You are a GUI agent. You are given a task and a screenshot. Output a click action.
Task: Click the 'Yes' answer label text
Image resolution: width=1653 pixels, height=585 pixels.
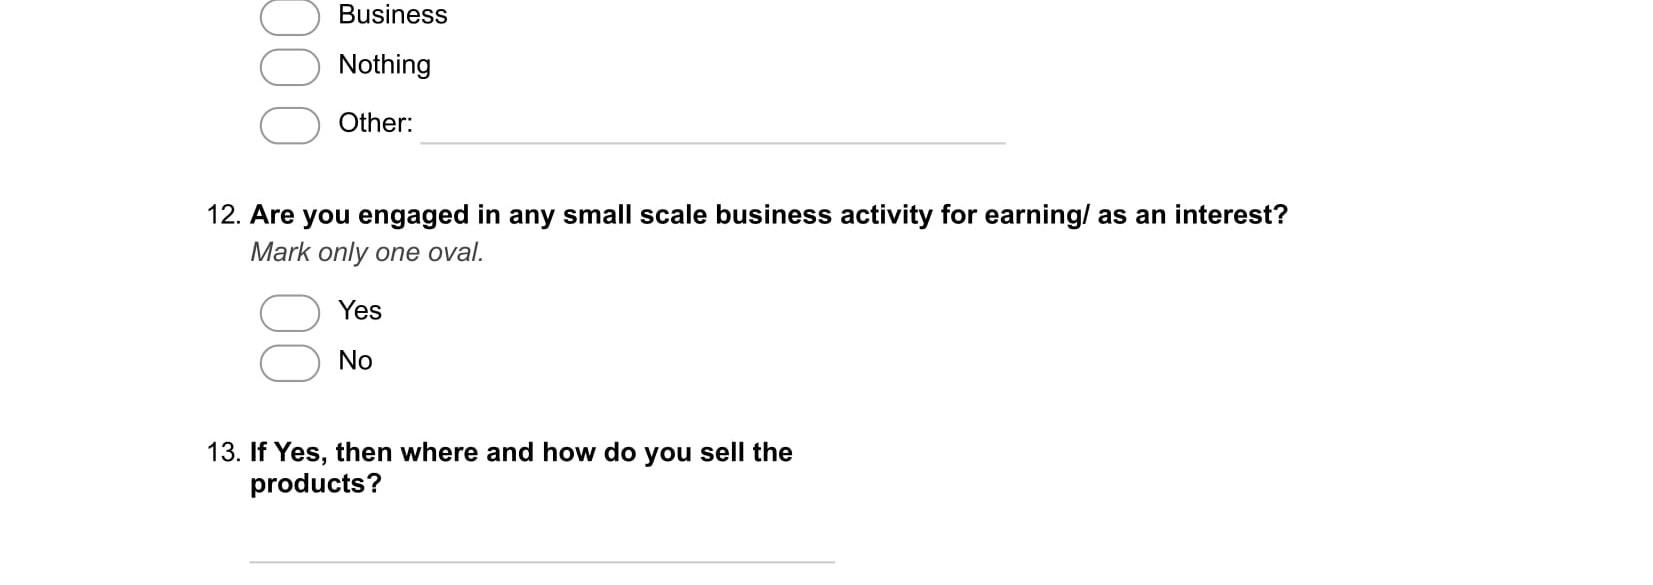point(359,311)
